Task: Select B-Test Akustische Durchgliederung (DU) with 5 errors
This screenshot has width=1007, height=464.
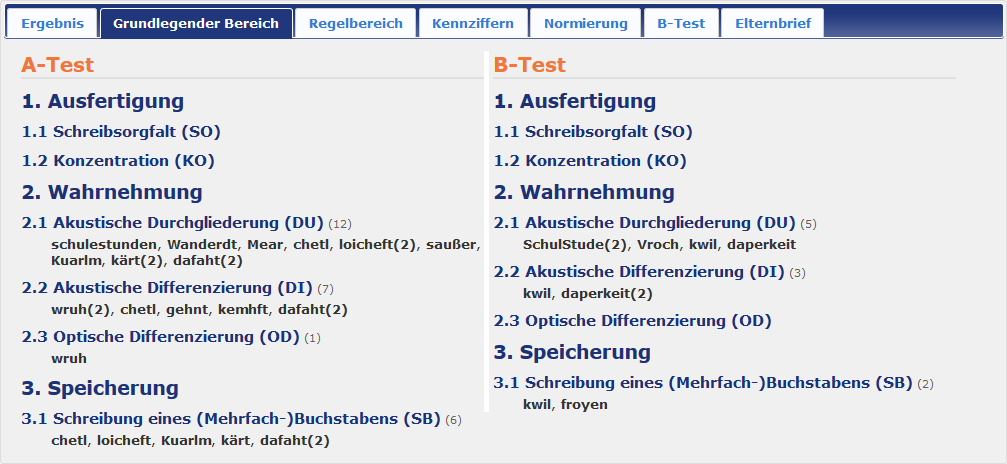Action: (x=645, y=222)
